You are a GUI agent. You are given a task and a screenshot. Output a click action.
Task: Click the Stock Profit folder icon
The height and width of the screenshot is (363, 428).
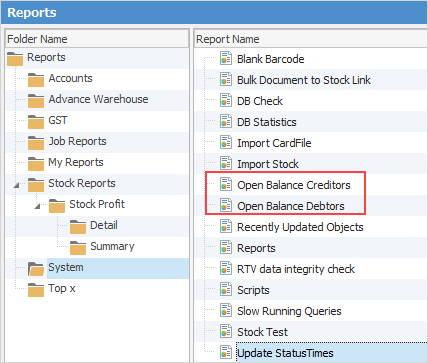tap(57, 206)
